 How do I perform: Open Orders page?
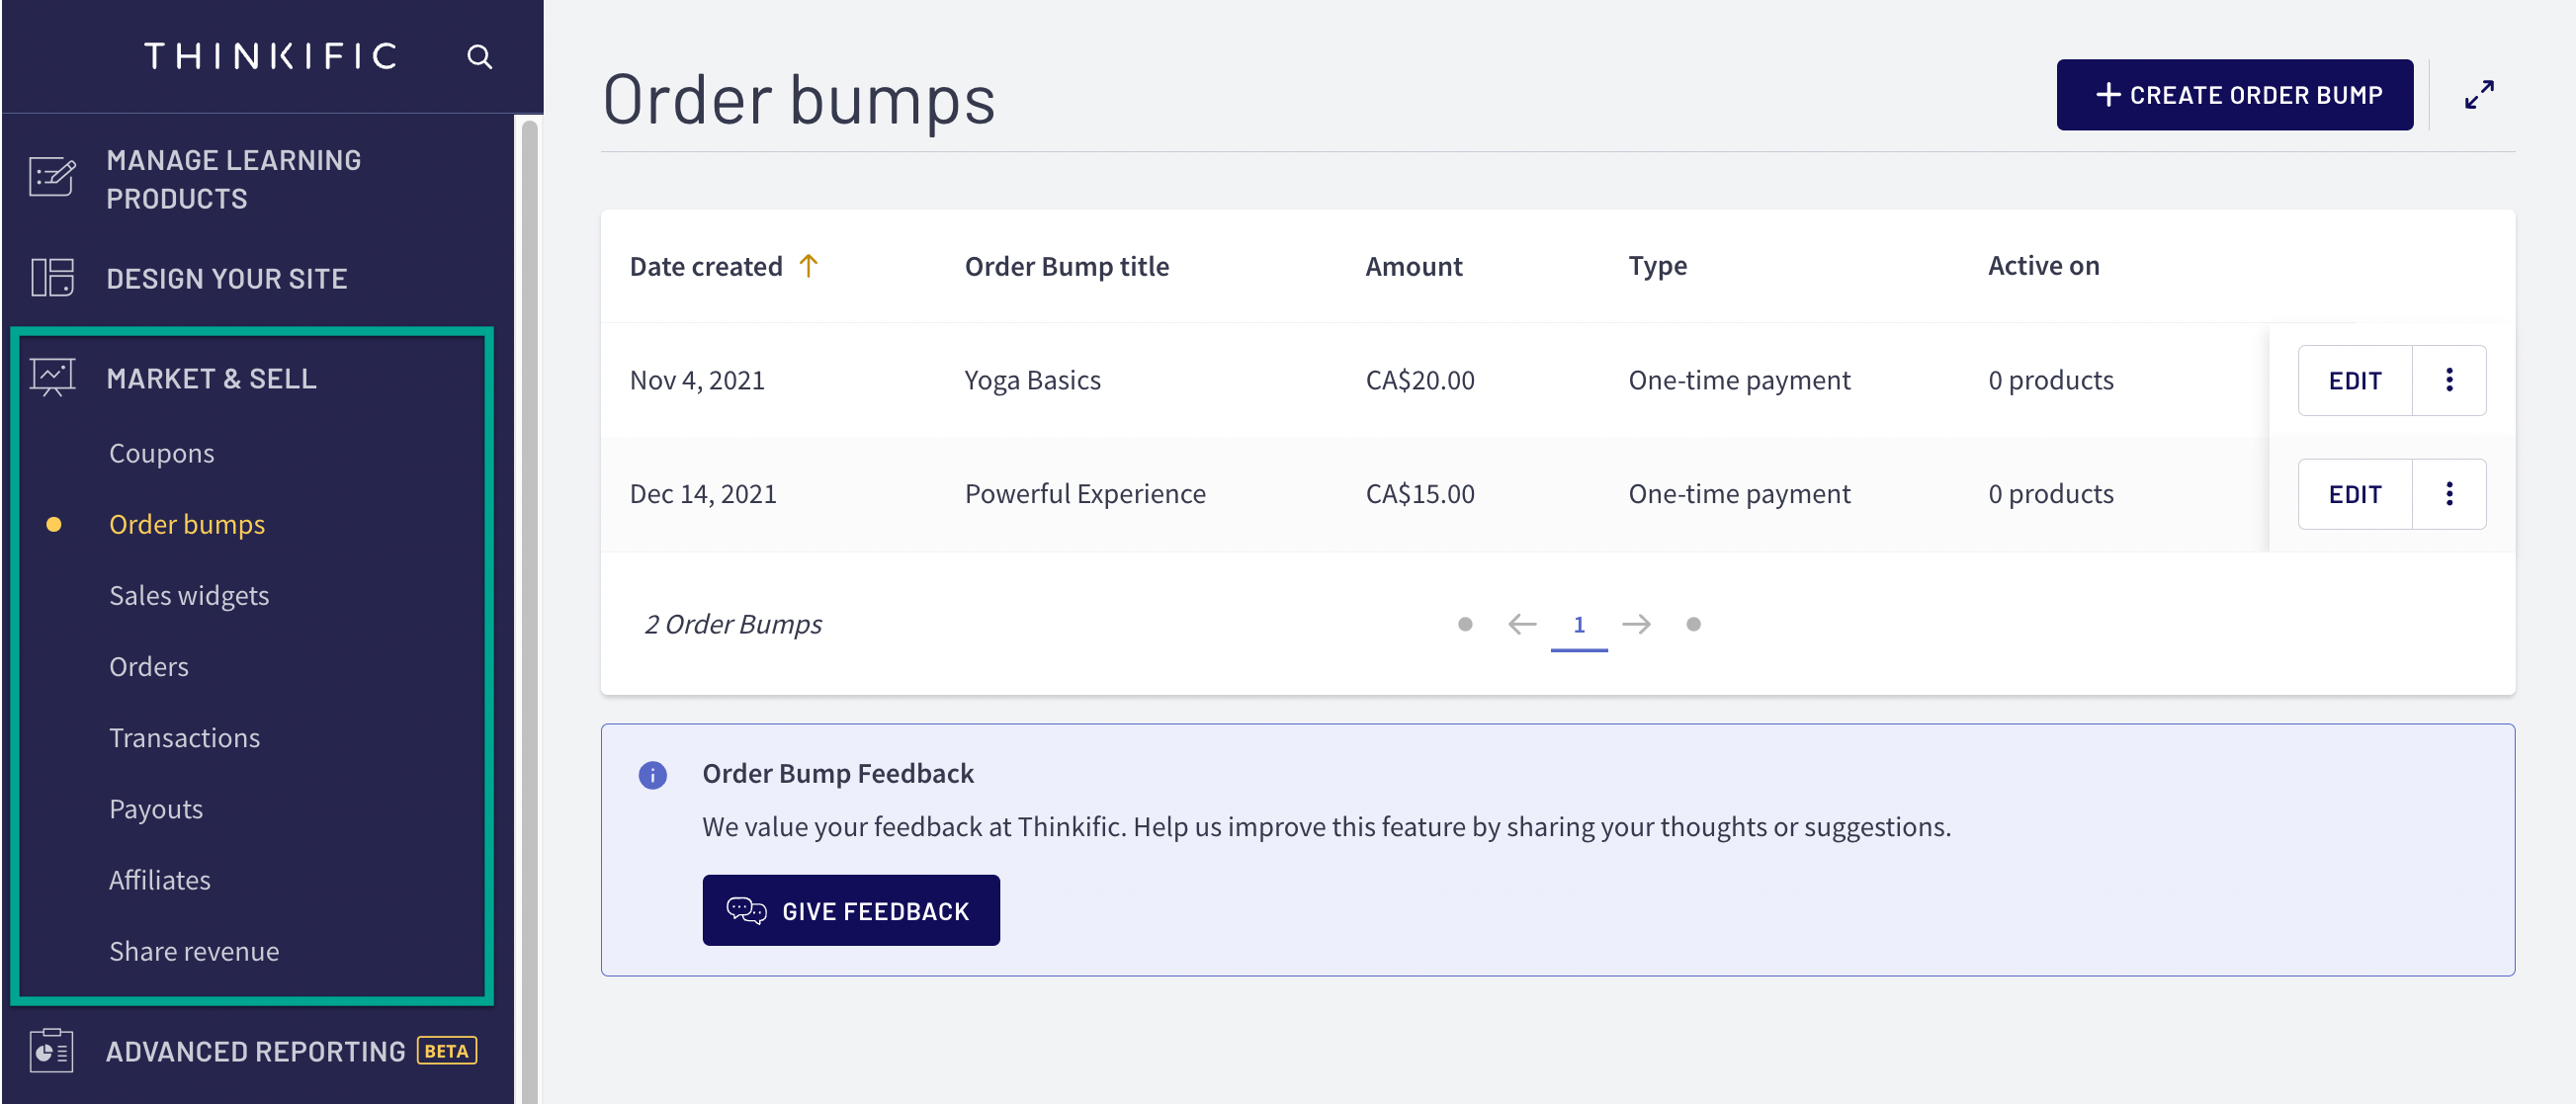point(149,666)
